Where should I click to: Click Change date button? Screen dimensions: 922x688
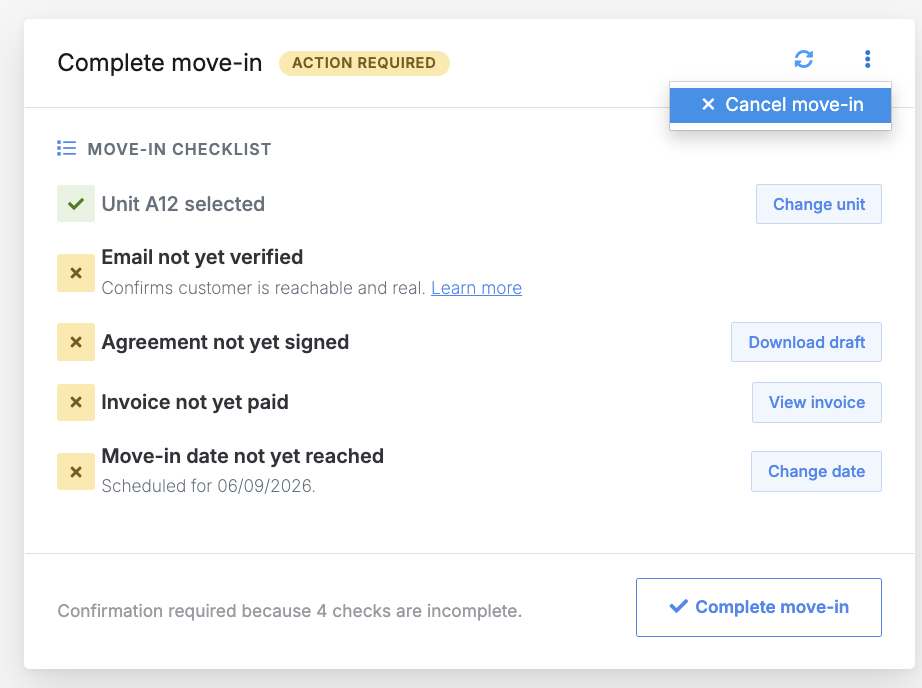(x=816, y=472)
